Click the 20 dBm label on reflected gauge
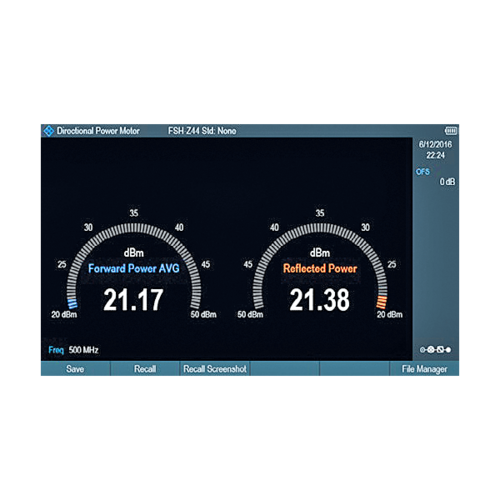The width and height of the screenshot is (500, 500). click(x=389, y=314)
